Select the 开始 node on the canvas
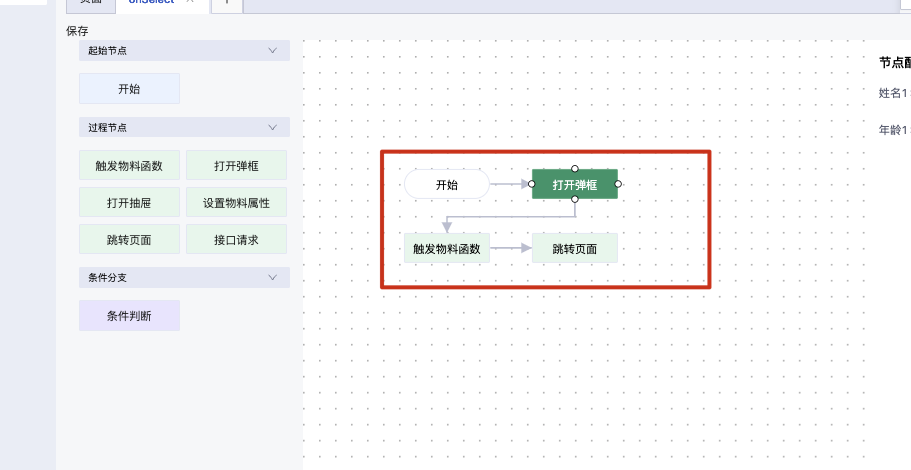The image size is (911, 470). pyautogui.click(x=447, y=184)
